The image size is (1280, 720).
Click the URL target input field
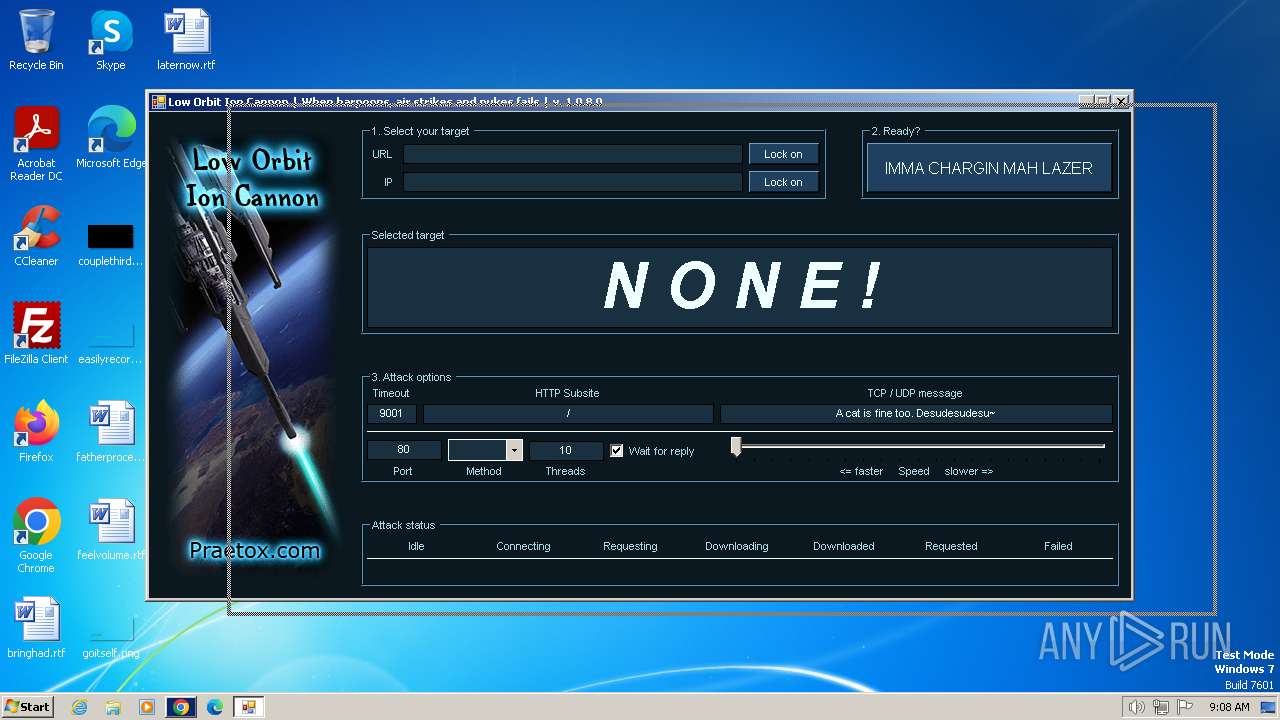572,154
